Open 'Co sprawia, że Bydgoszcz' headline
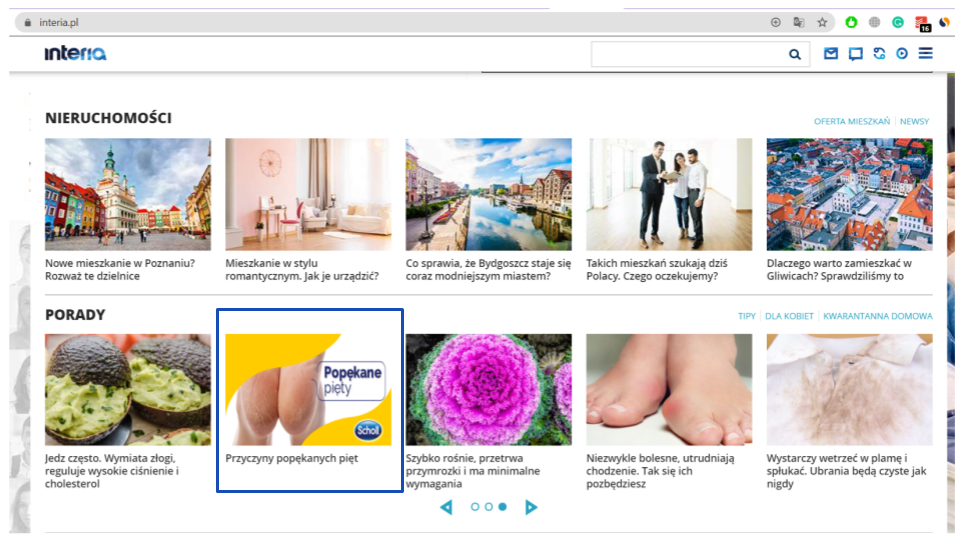The width and height of the screenshot is (960, 540). [x=488, y=269]
